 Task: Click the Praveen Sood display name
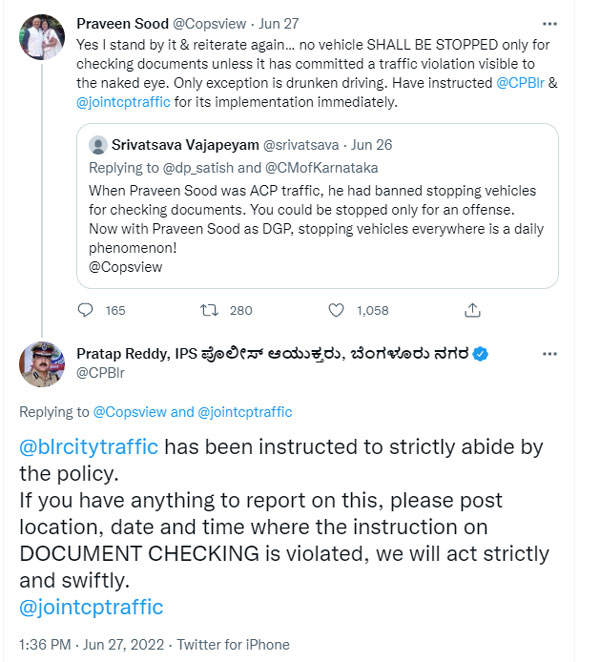pos(122,23)
